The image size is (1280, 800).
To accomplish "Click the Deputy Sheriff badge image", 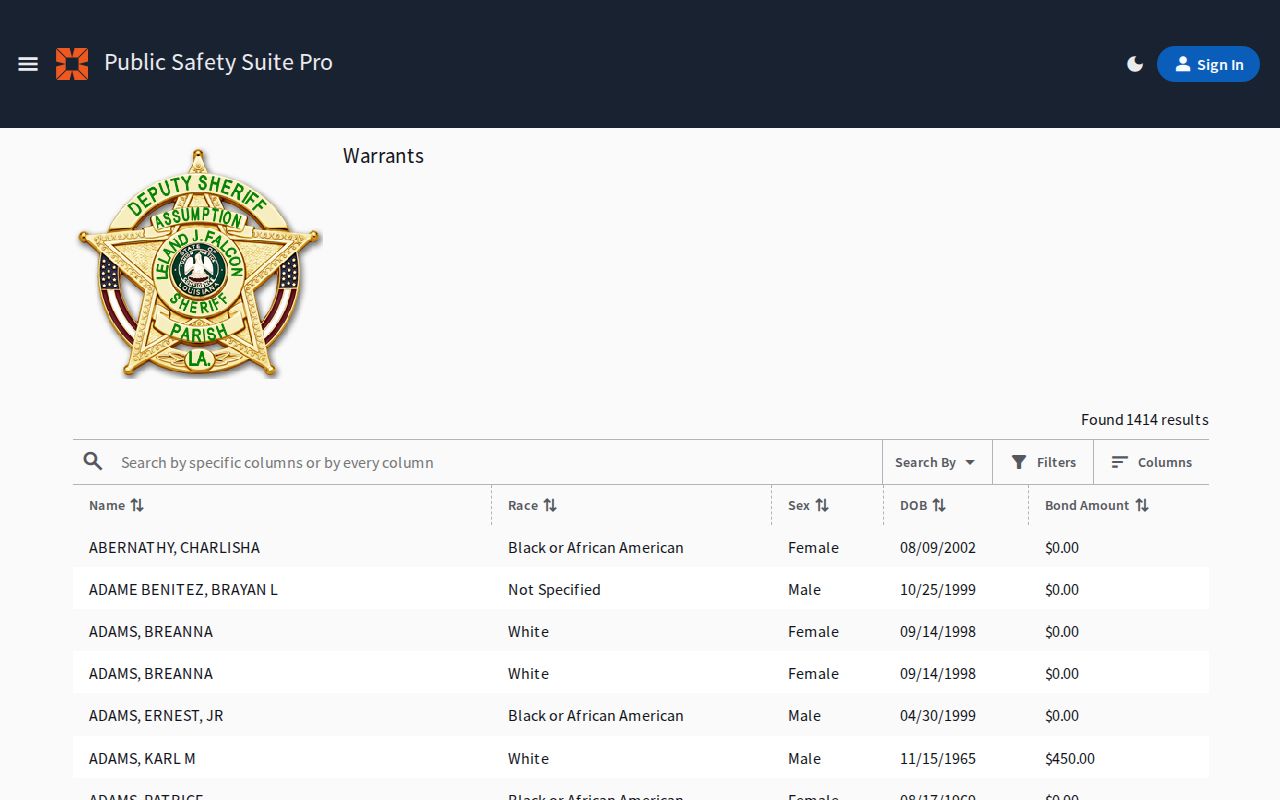I will (199, 263).
